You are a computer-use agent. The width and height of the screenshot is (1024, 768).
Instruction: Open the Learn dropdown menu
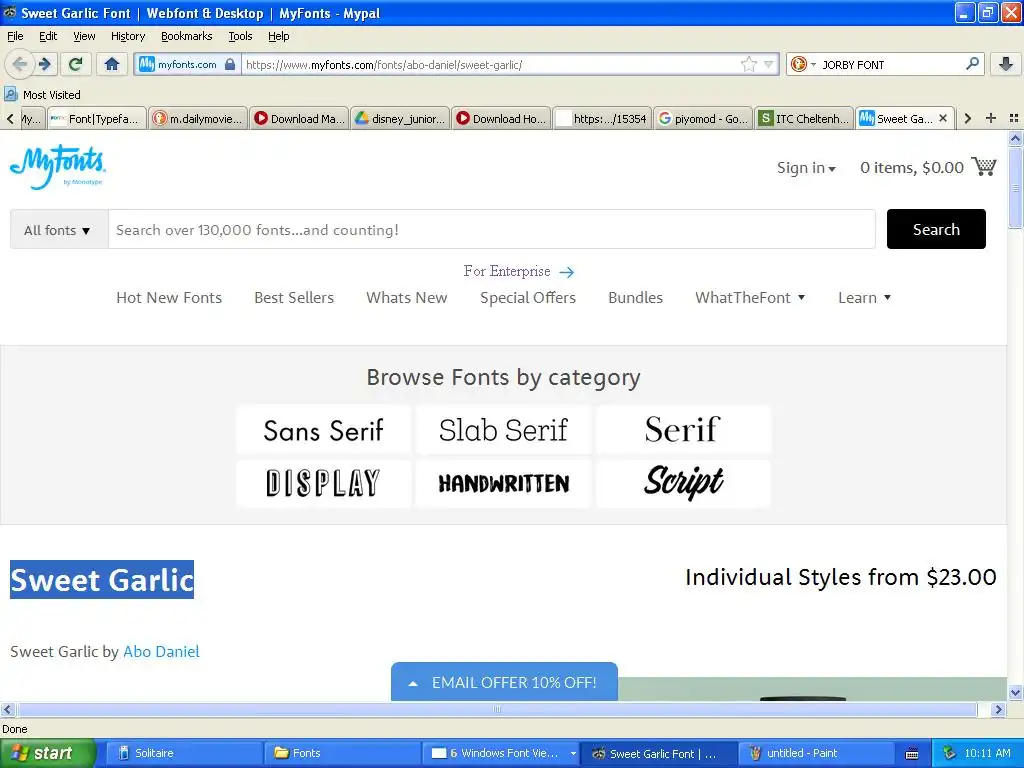[864, 298]
